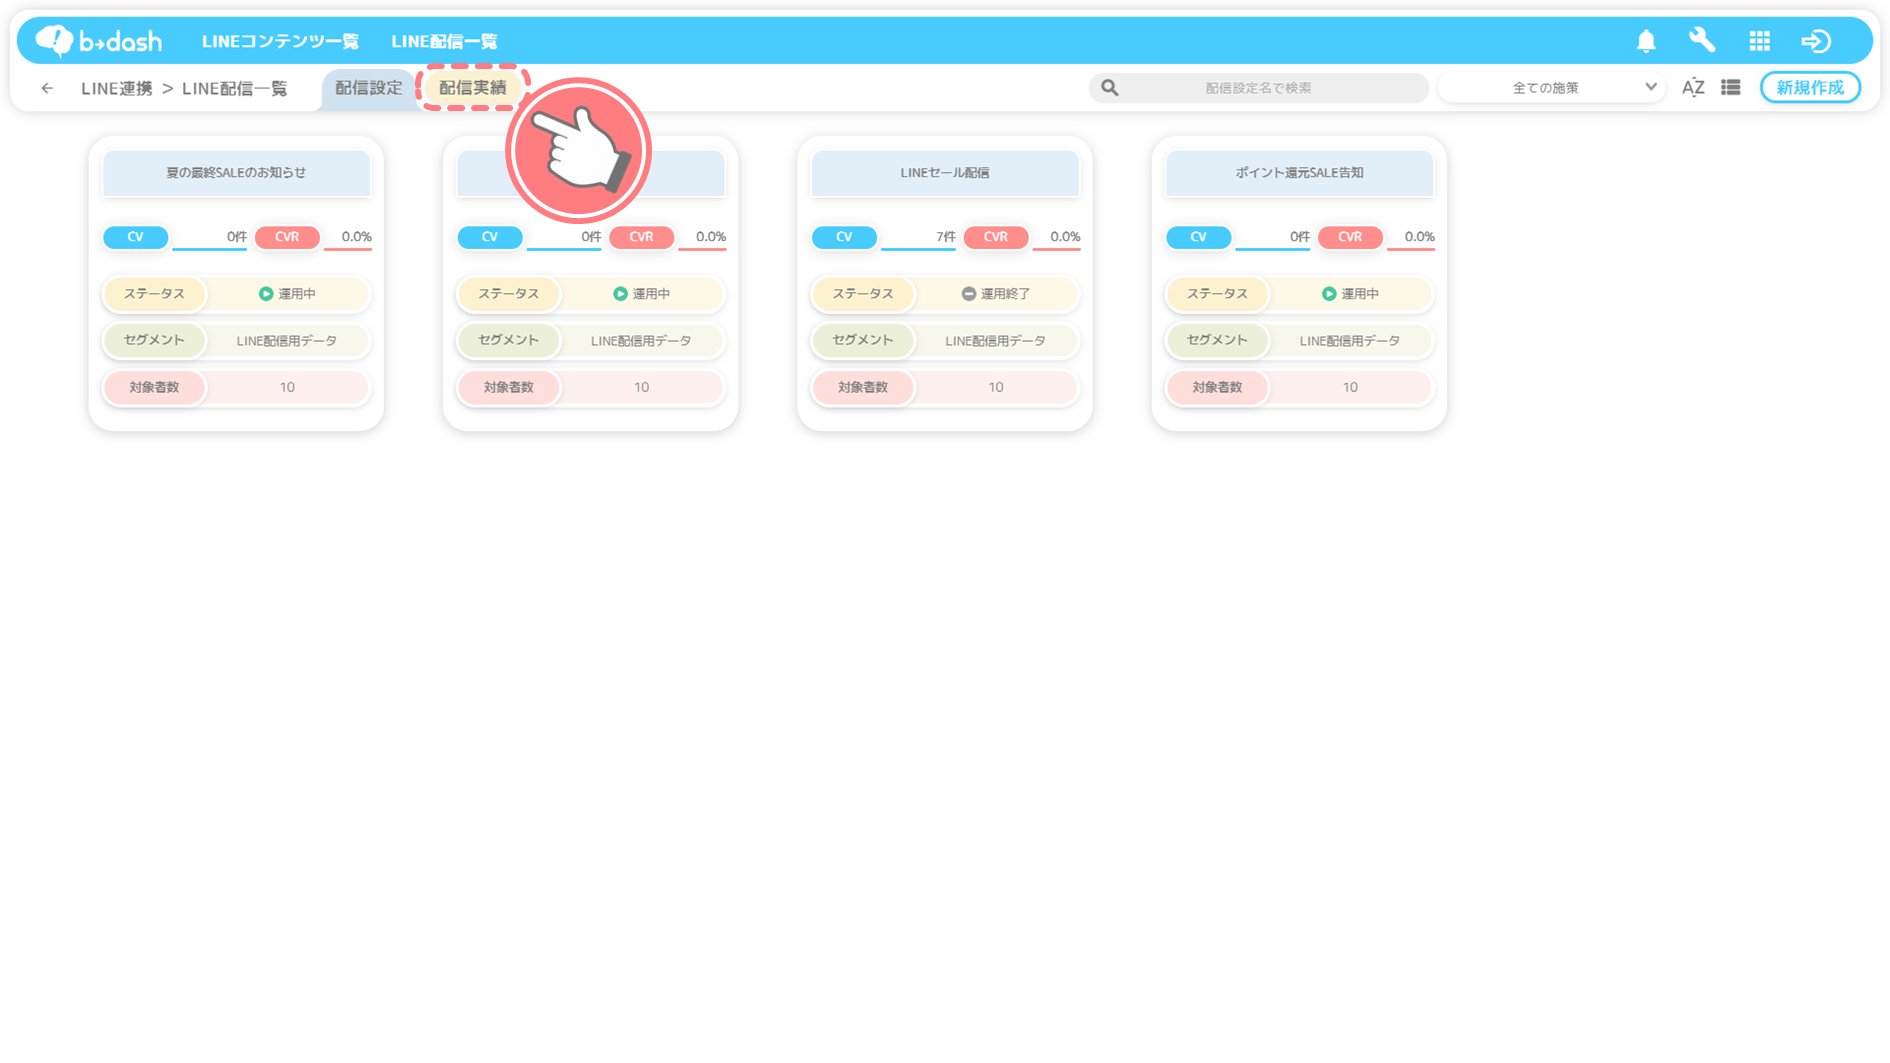
Task: Select the 配信設定 tab
Action: point(368,88)
